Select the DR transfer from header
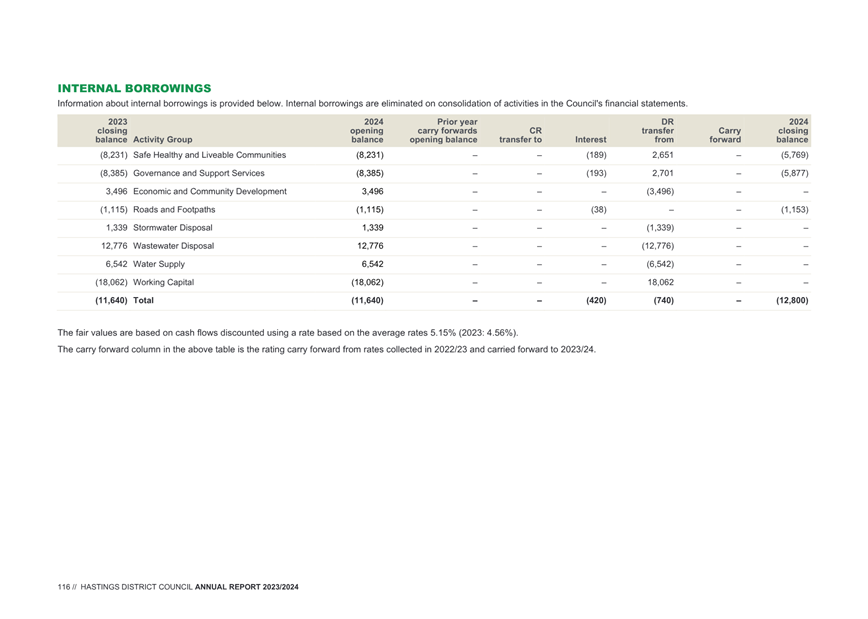The height and width of the screenshot is (619, 868). pyautogui.click(x=658, y=131)
